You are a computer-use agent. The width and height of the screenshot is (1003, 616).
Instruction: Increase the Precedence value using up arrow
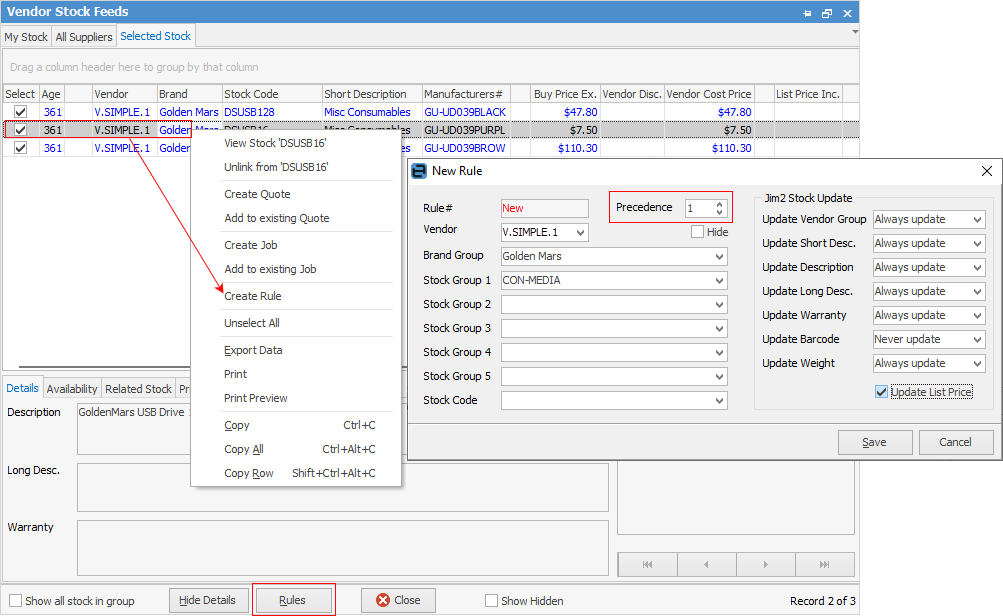coord(719,204)
